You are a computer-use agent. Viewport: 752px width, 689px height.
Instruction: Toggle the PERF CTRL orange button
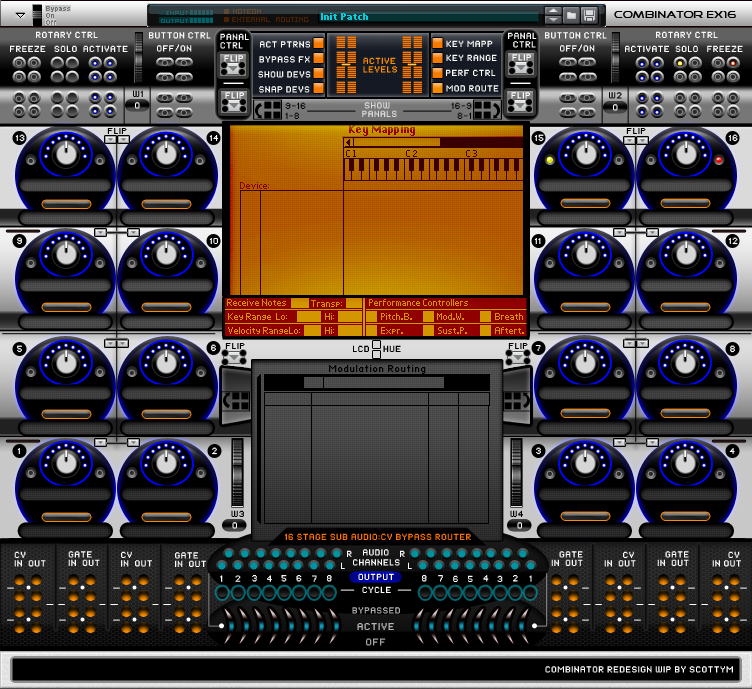click(437, 73)
